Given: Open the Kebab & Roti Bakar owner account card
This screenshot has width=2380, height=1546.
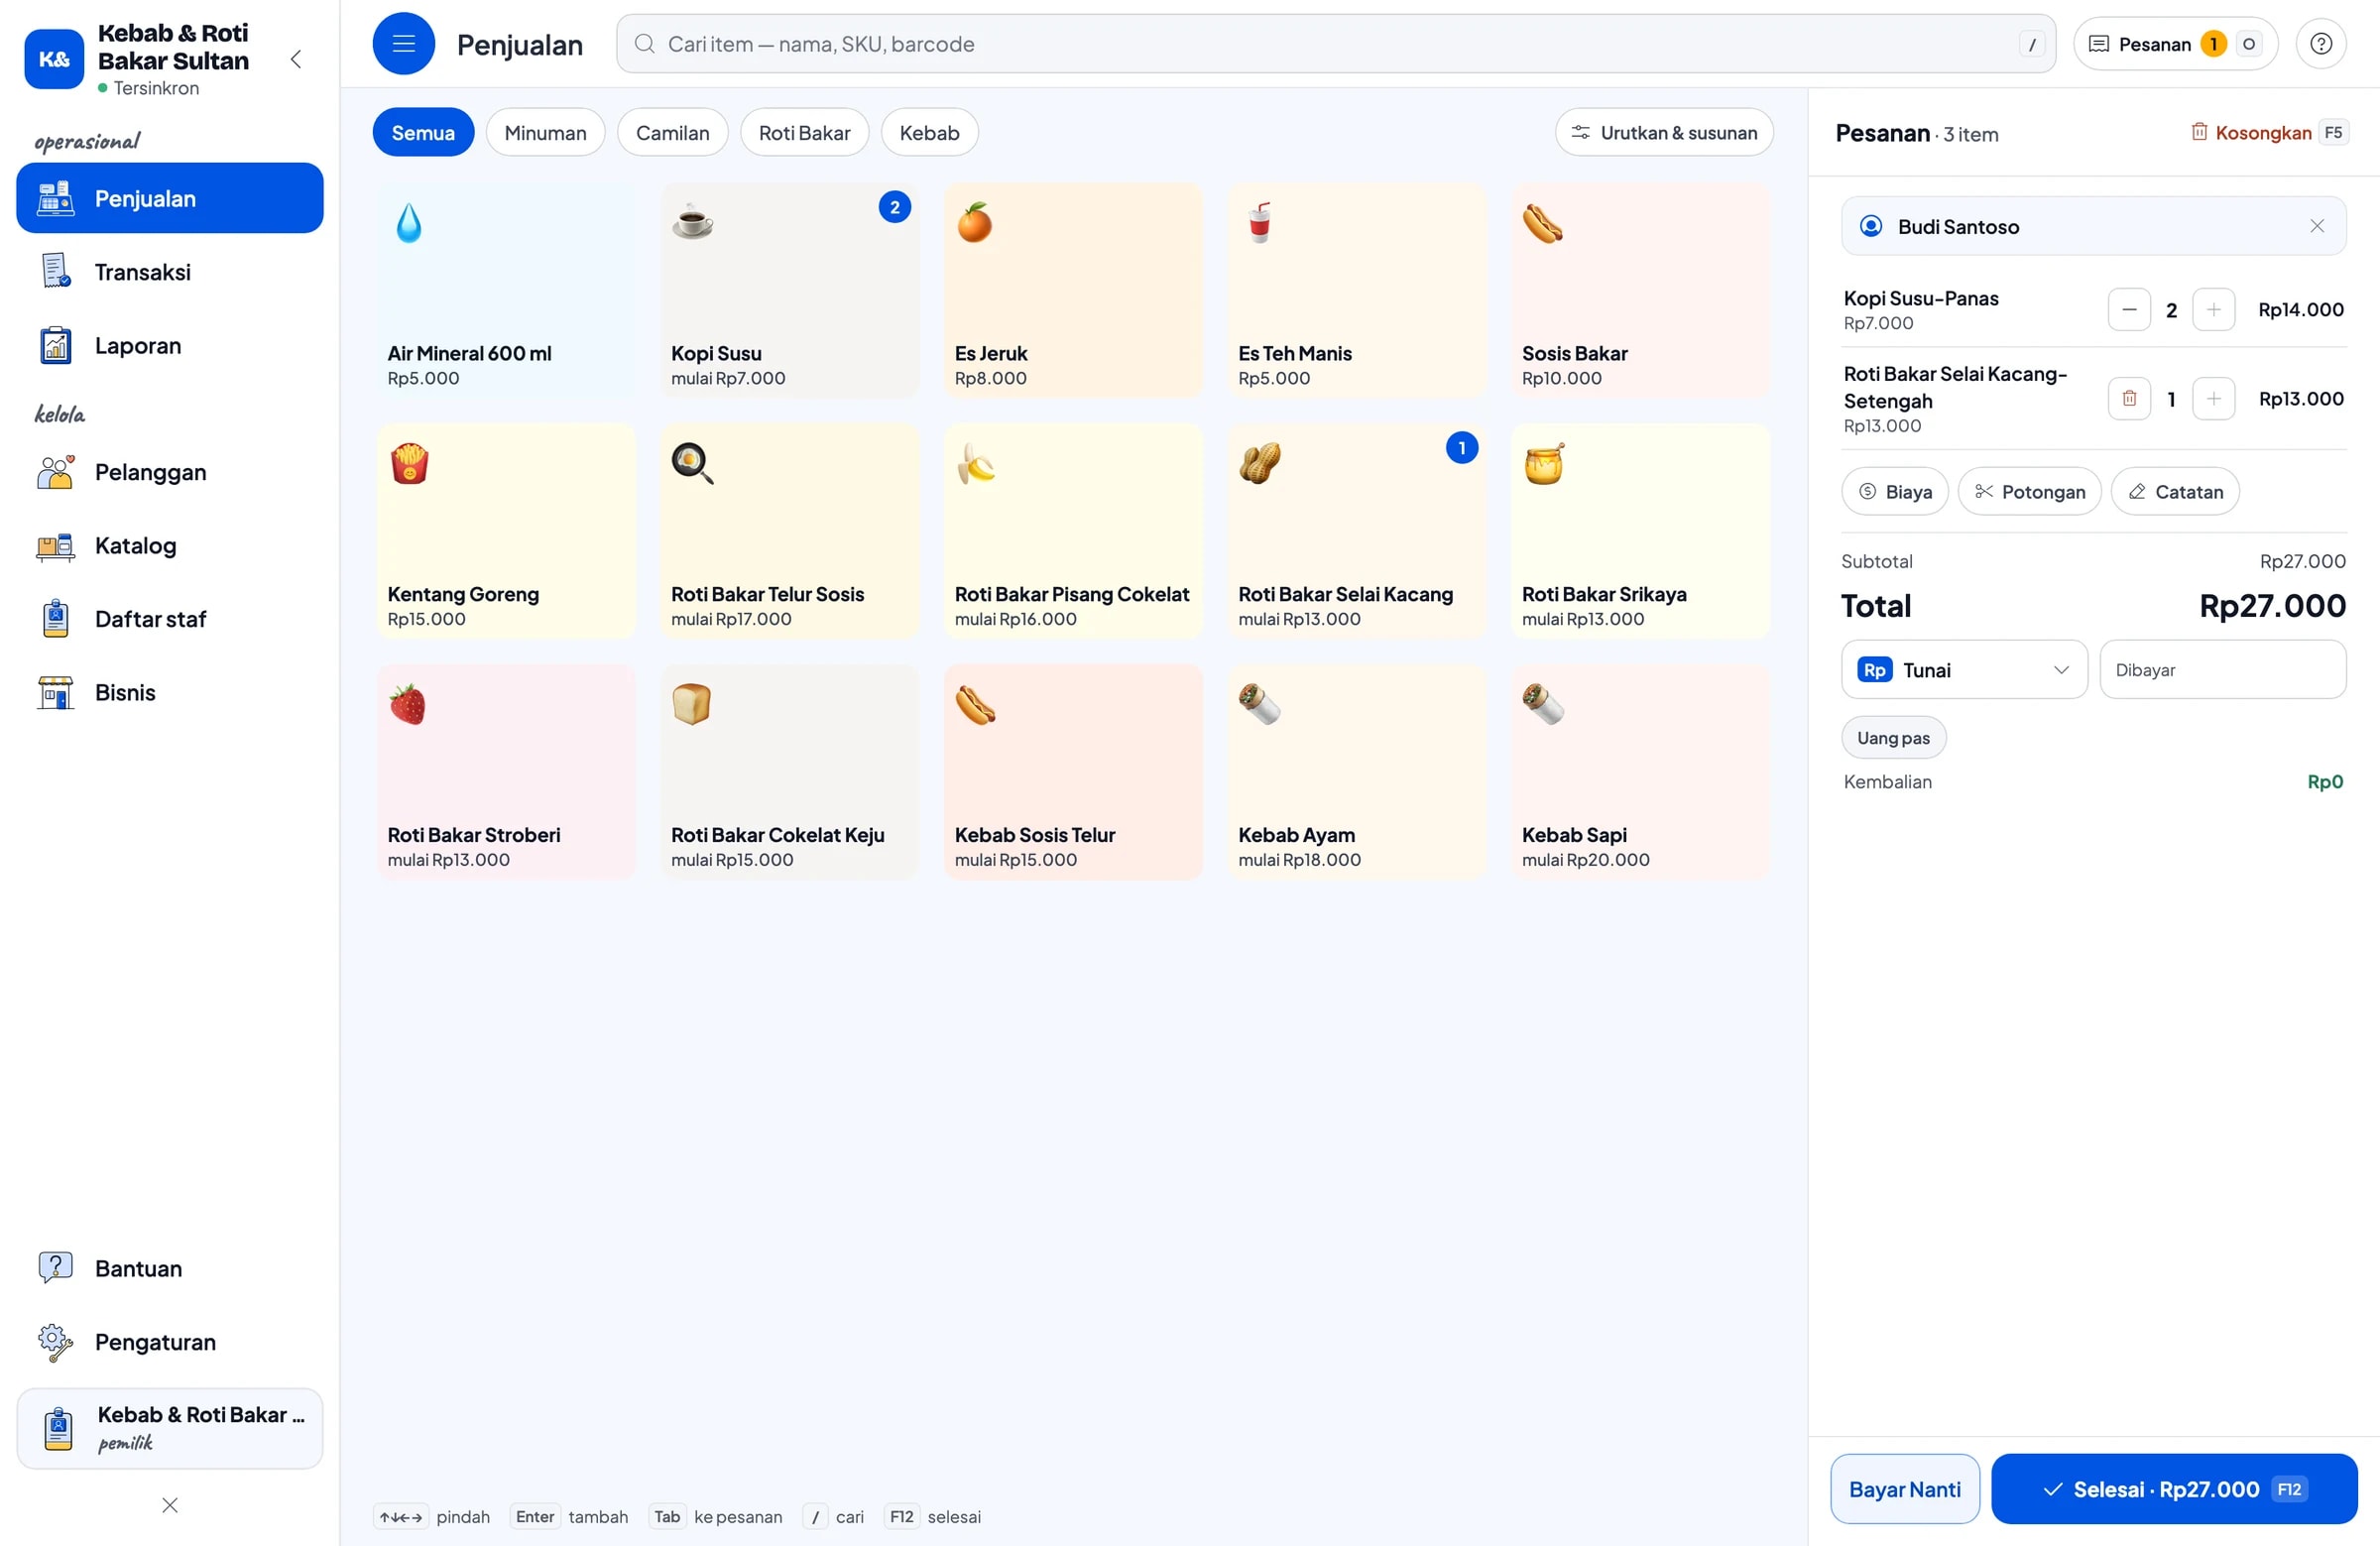Looking at the screenshot, I should (x=170, y=1428).
